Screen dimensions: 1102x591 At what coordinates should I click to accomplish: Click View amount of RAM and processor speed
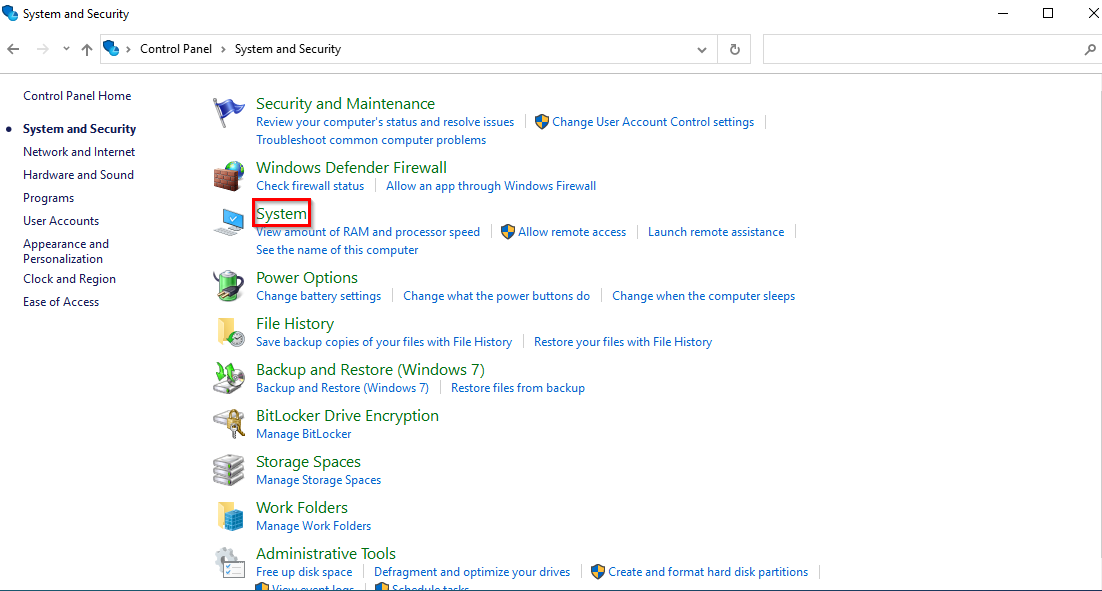pyautogui.click(x=368, y=232)
